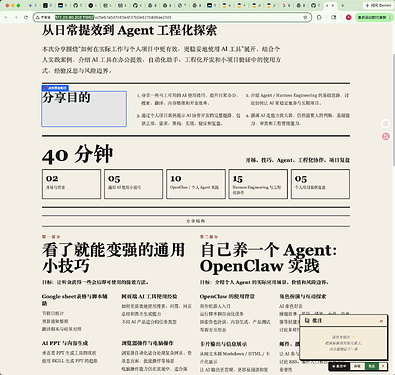Click the Gemini button in the tab strip
The image size is (395, 375).
pos(378,5)
